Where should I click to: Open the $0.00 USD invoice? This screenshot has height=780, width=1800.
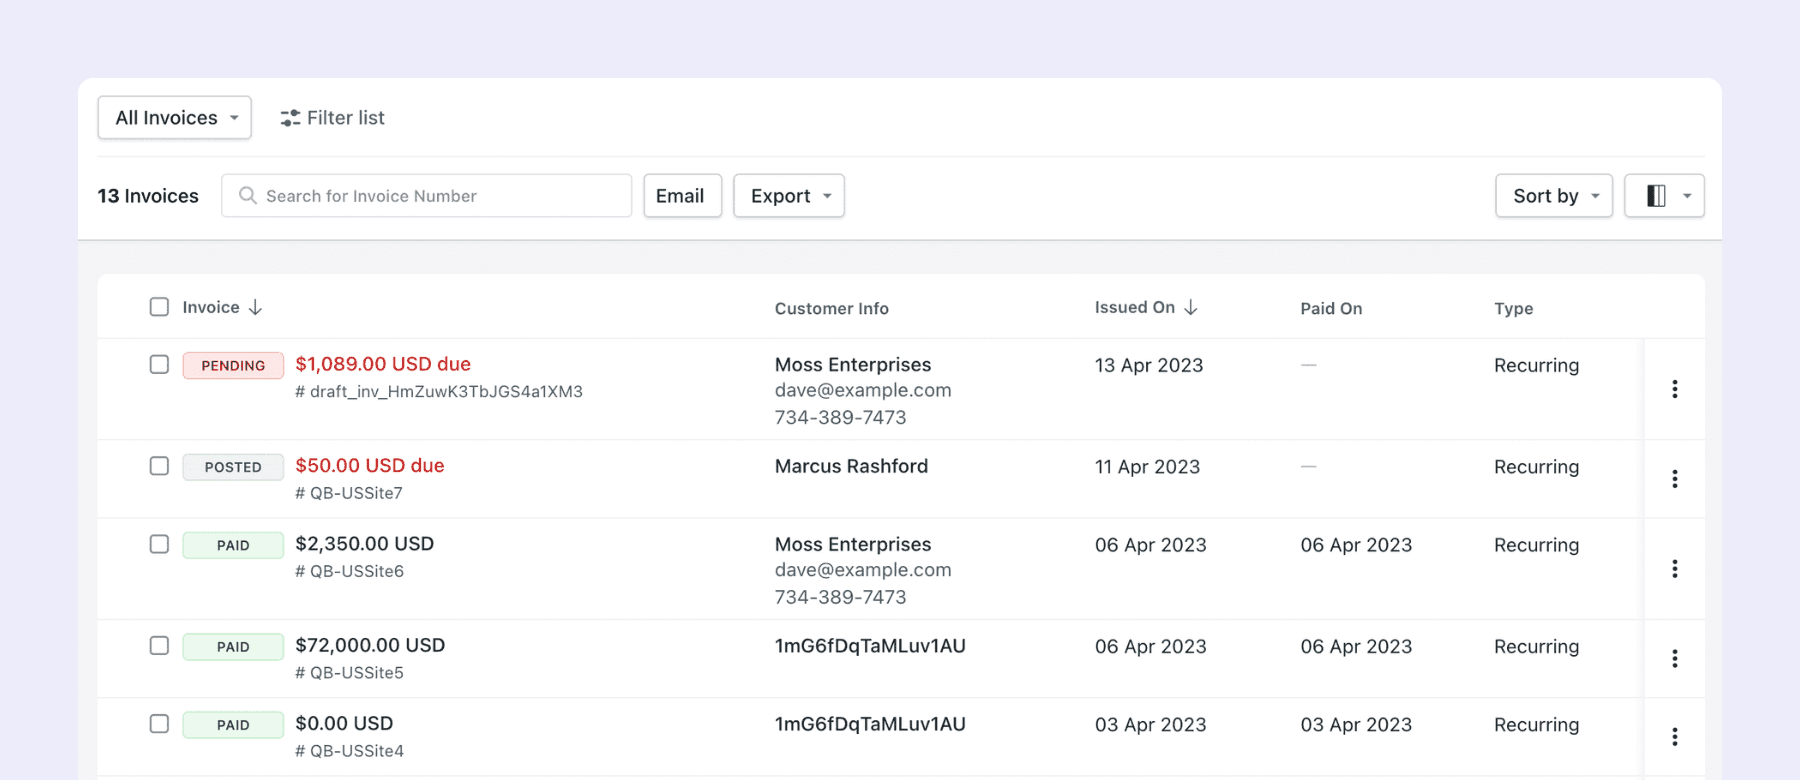click(x=344, y=724)
